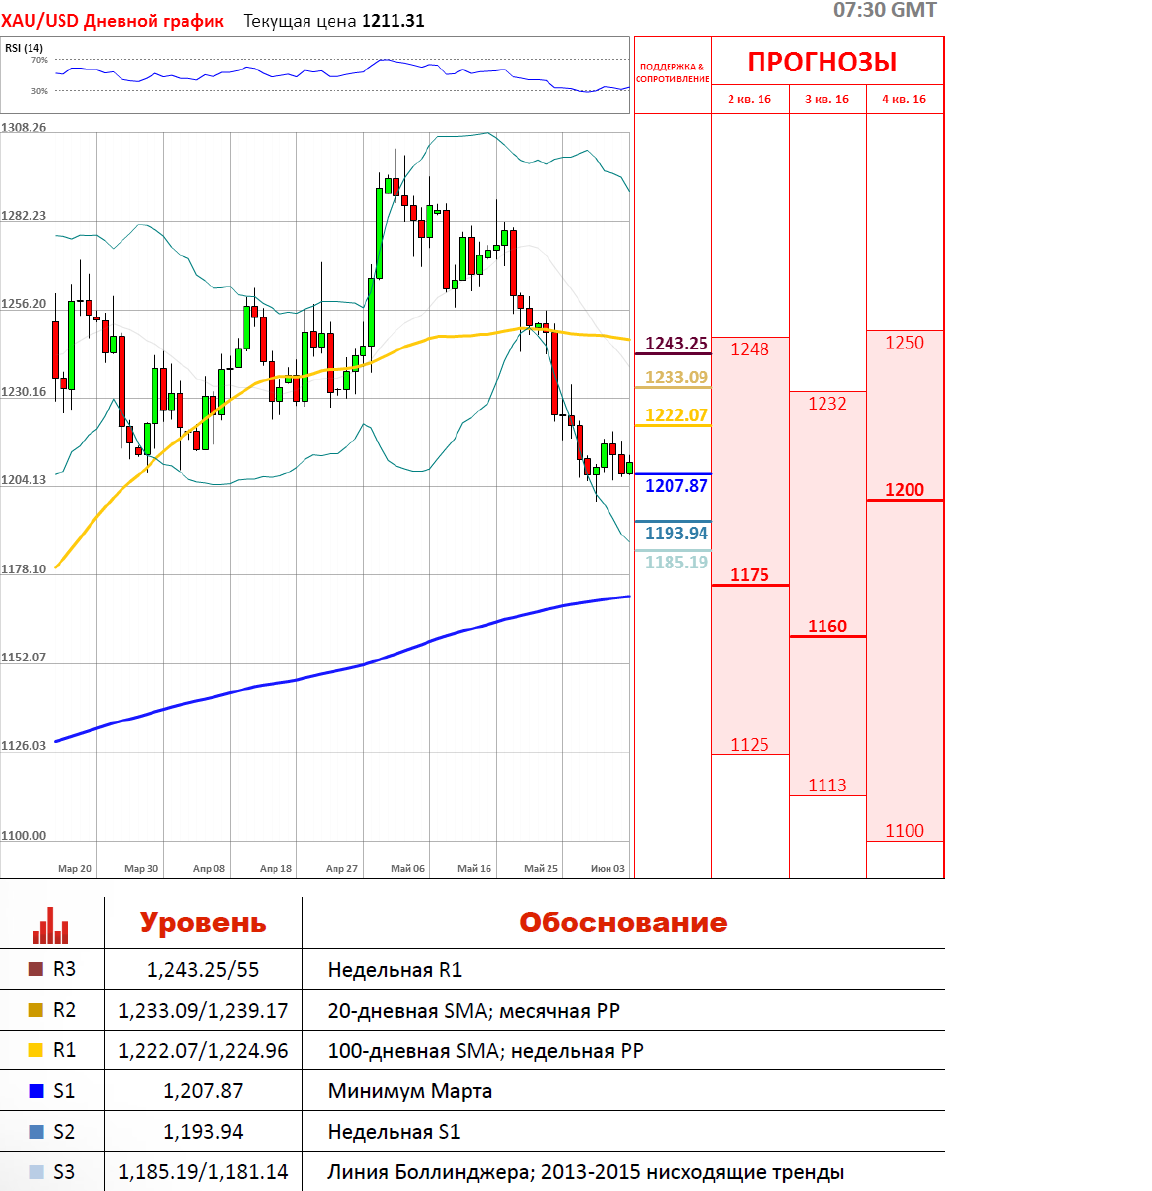1152x1191 pixels.
Task: Click the 1308.26 price axis label
Action: pos(24,128)
